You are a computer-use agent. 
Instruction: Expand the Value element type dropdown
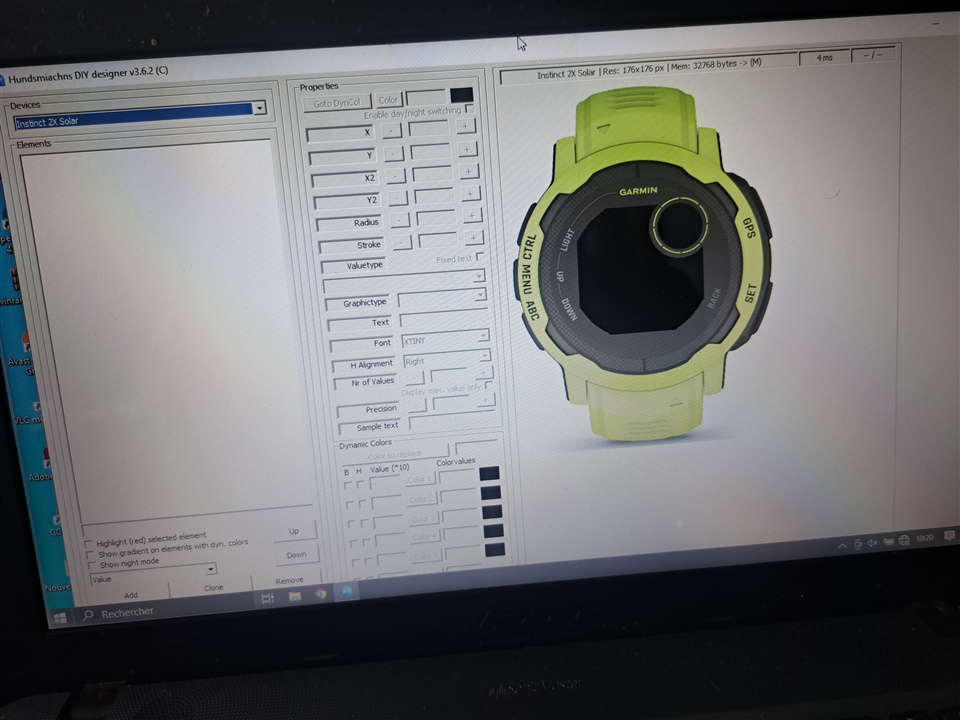[210, 569]
